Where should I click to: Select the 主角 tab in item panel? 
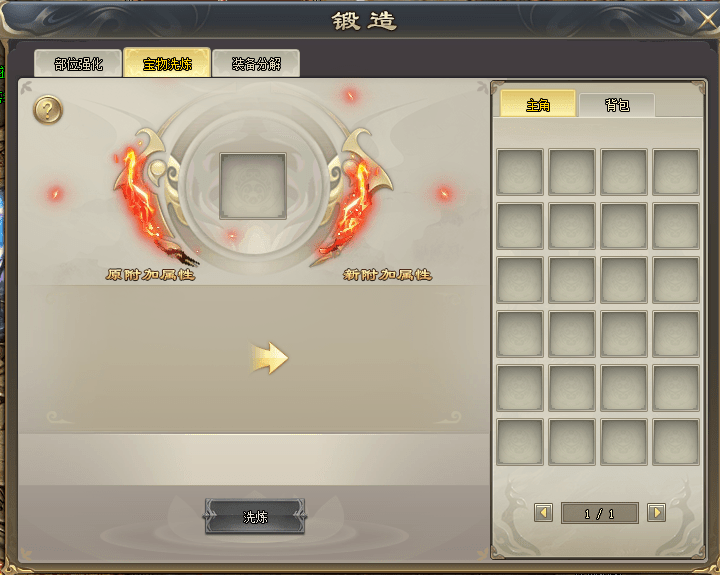coord(538,104)
